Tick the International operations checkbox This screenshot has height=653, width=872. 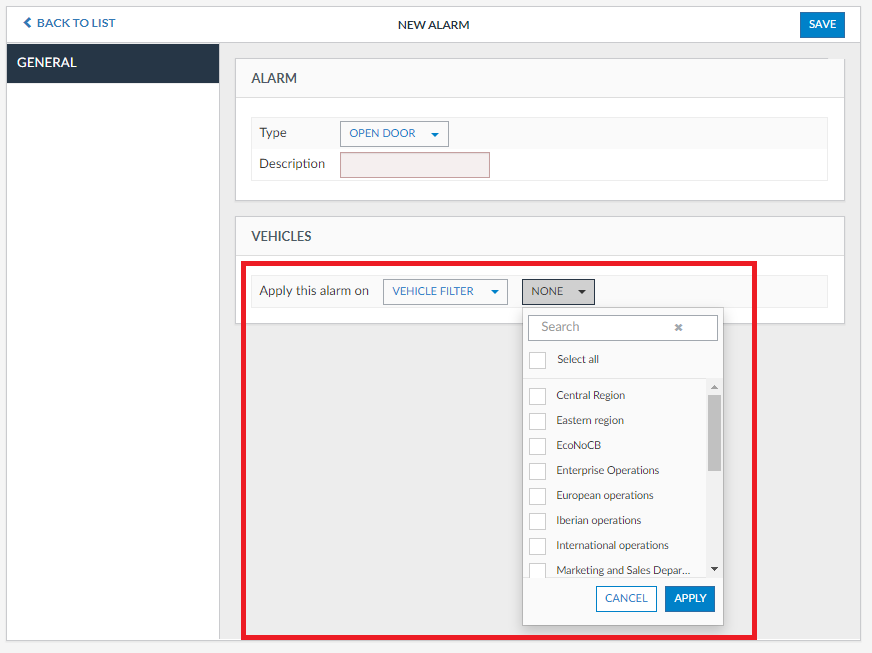538,546
